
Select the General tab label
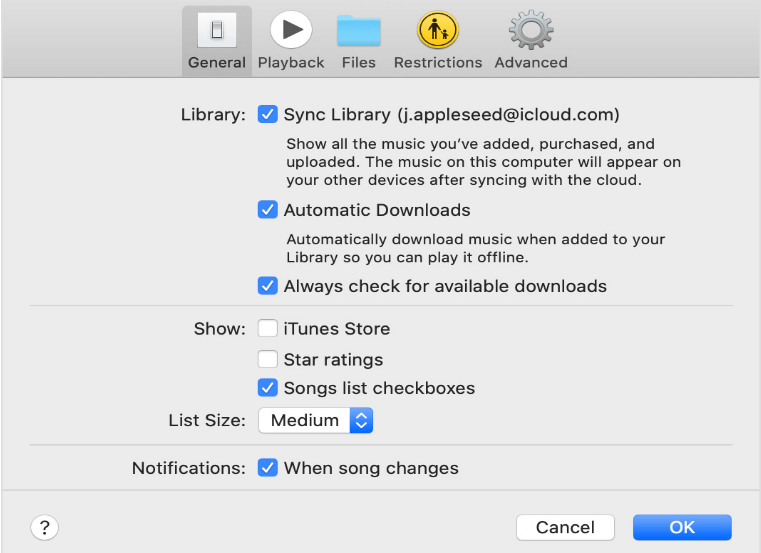click(x=217, y=63)
